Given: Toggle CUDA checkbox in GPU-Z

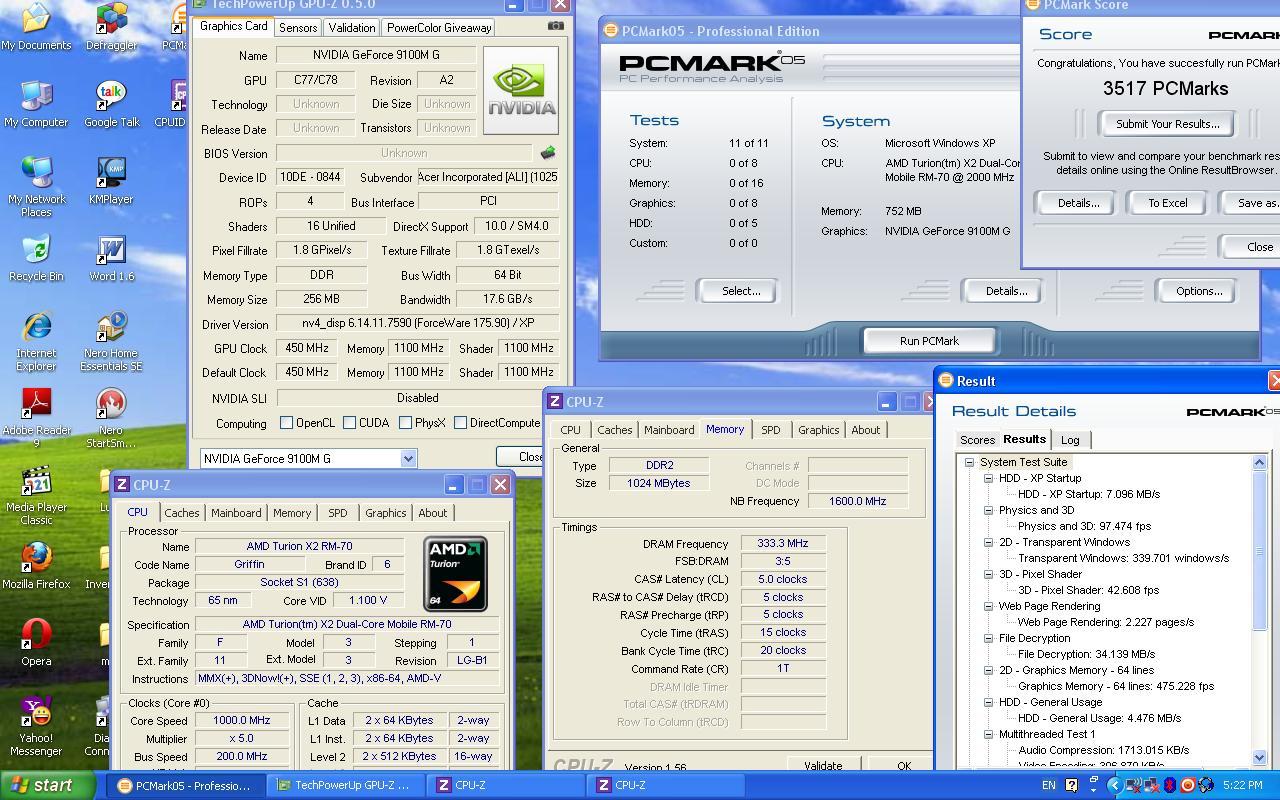Looking at the screenshot, I should coord(349,423).
